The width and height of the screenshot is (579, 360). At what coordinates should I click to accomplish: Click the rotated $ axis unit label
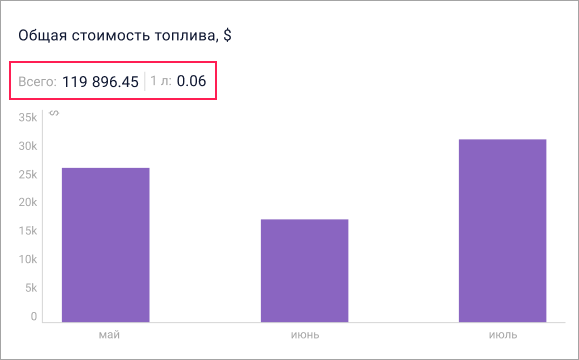(54, 113)
